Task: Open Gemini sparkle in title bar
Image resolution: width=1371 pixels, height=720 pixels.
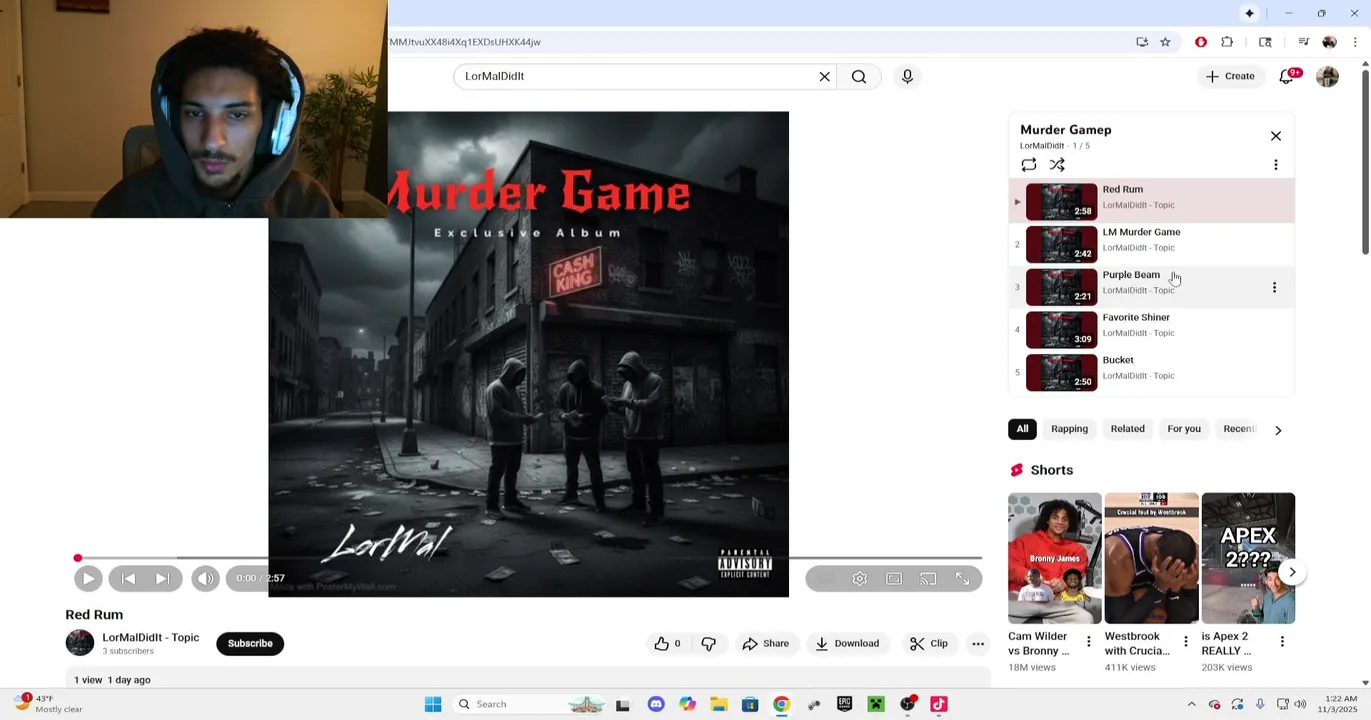Action: [1249, 13]
